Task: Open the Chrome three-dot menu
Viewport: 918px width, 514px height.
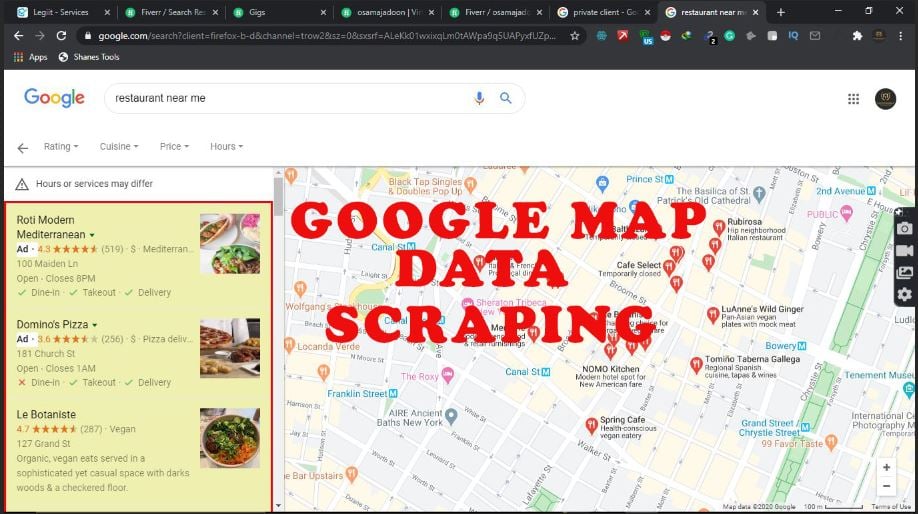Action: pyautogui.click(x=900, y=36)
